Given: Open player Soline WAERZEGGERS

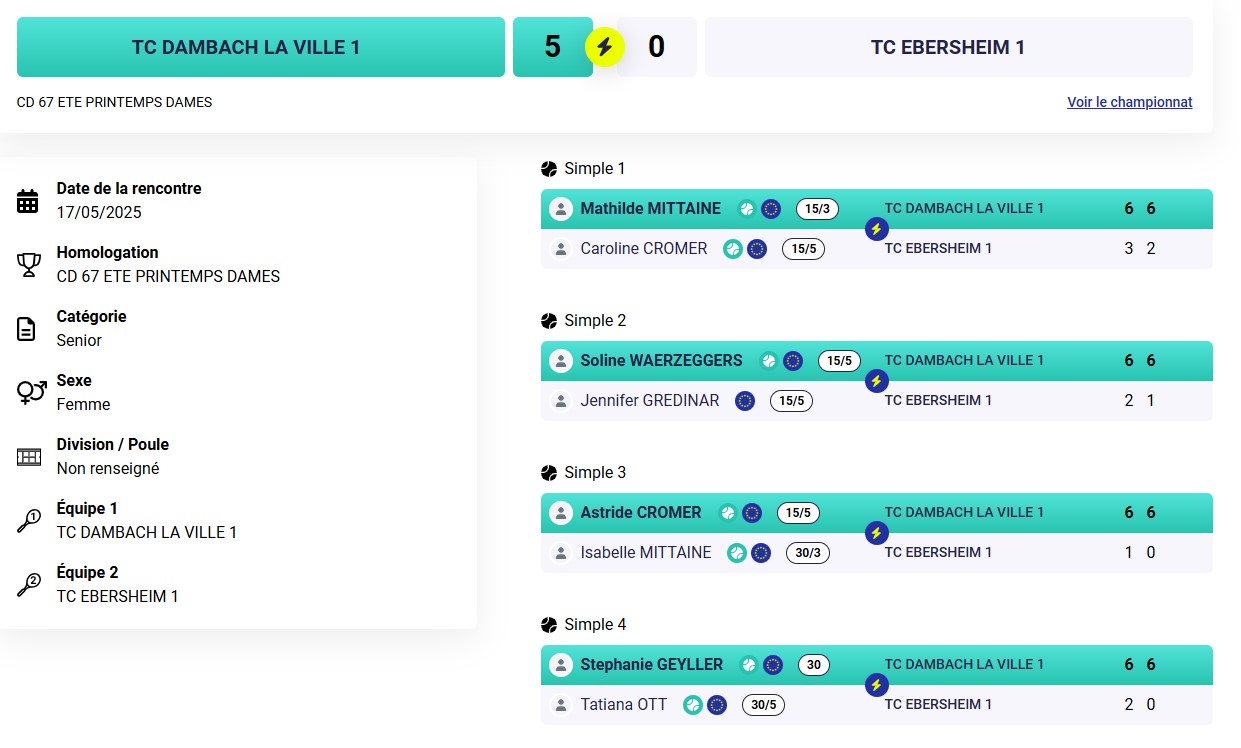Looking at the screenshot, I should click(x=661, y=360).
